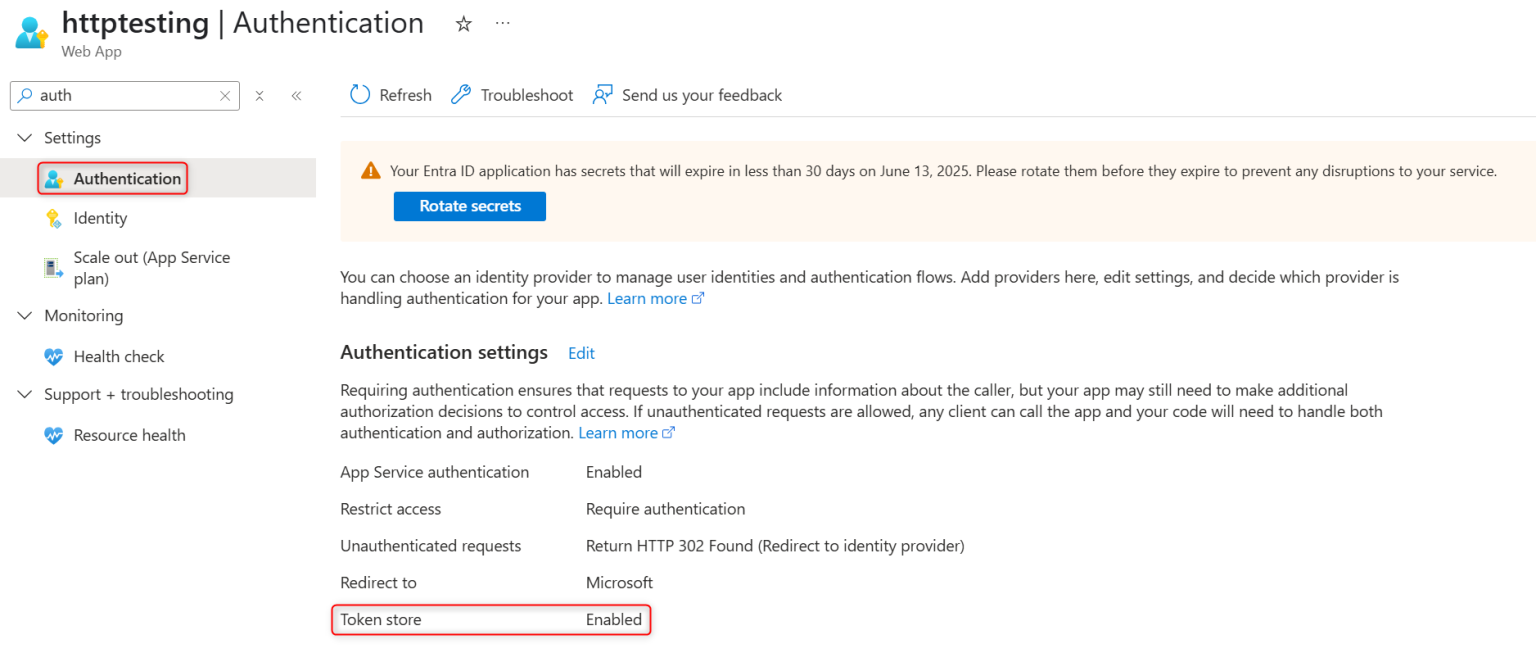
Task: Click the Health check heart icon
Action: click(x=54, y=356)
